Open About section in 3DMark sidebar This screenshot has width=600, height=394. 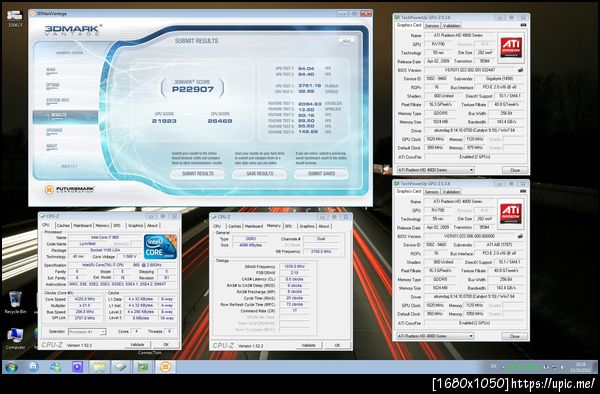pyautogui.click(x=52, y=146)
